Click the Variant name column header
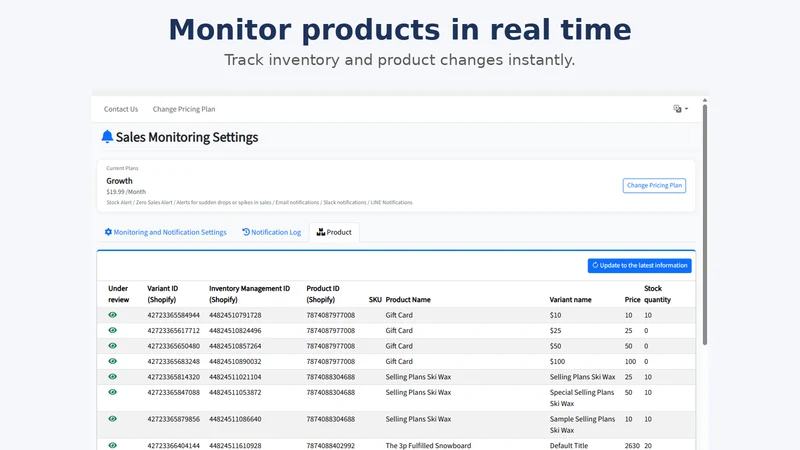The width and height of the screenshot is (800, 450). click(570, 299)
